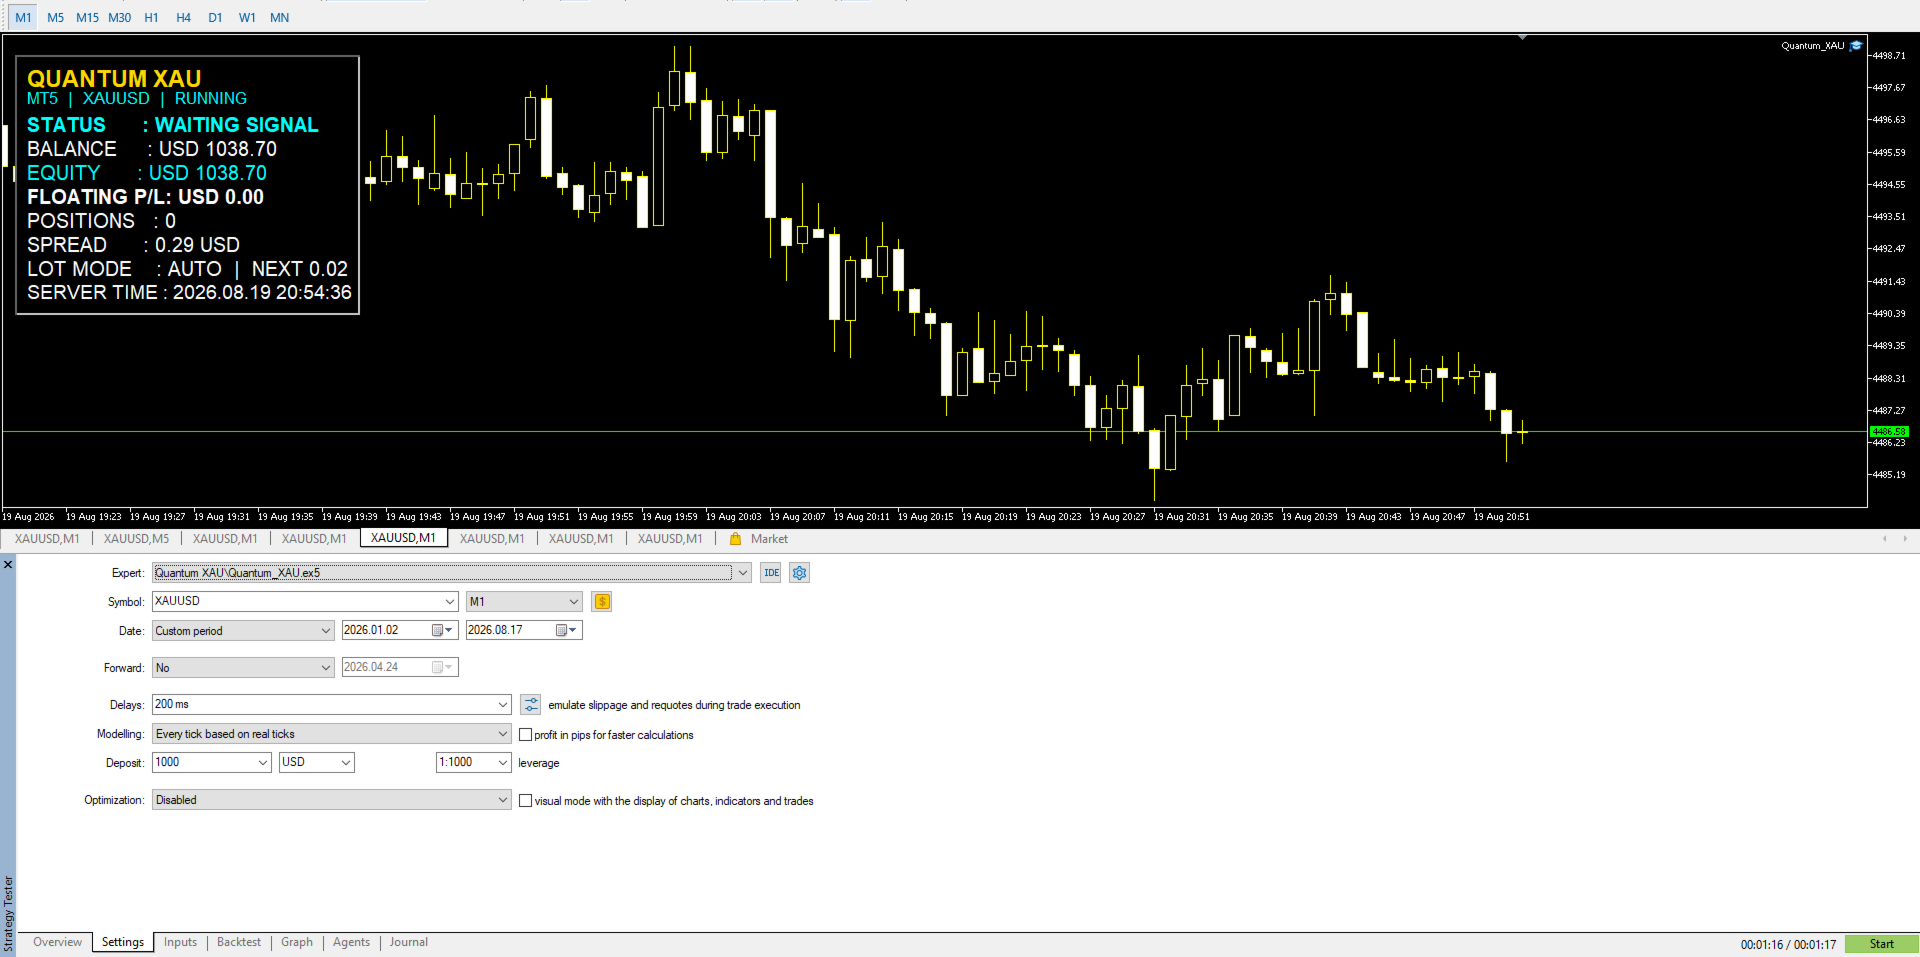Click the LOT MODE : AUTO line
The width and height of the screenshot is (1920, 957).
[x=188, y=269]
